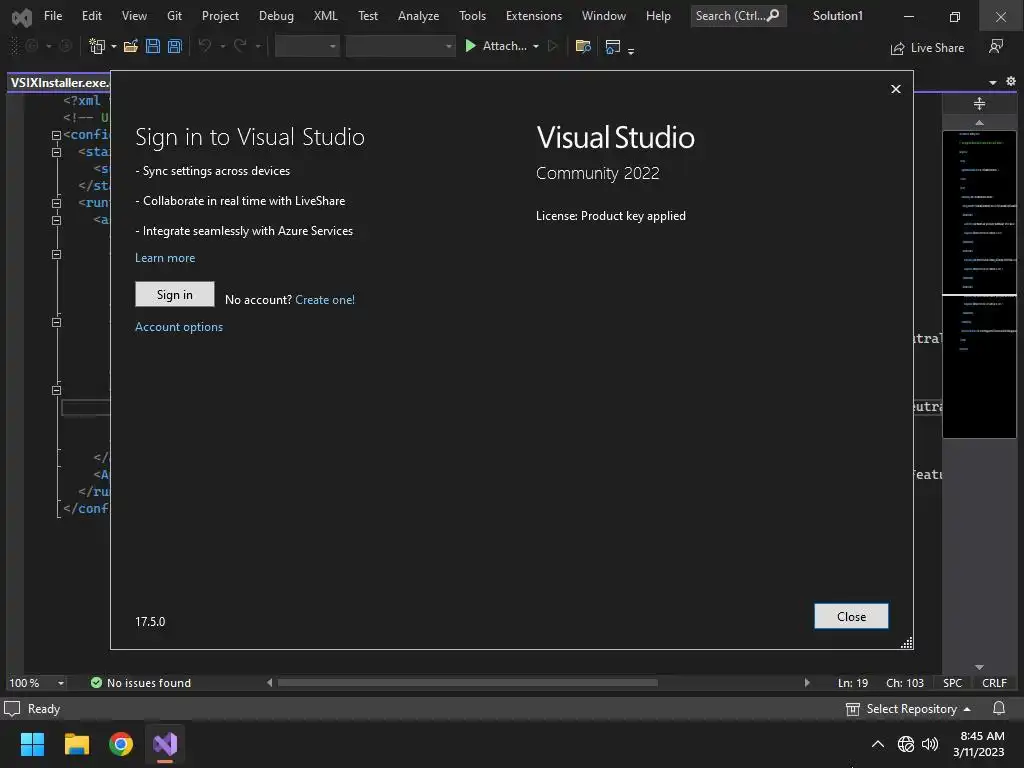Collapse the <confi... XML node

point(56,135)
